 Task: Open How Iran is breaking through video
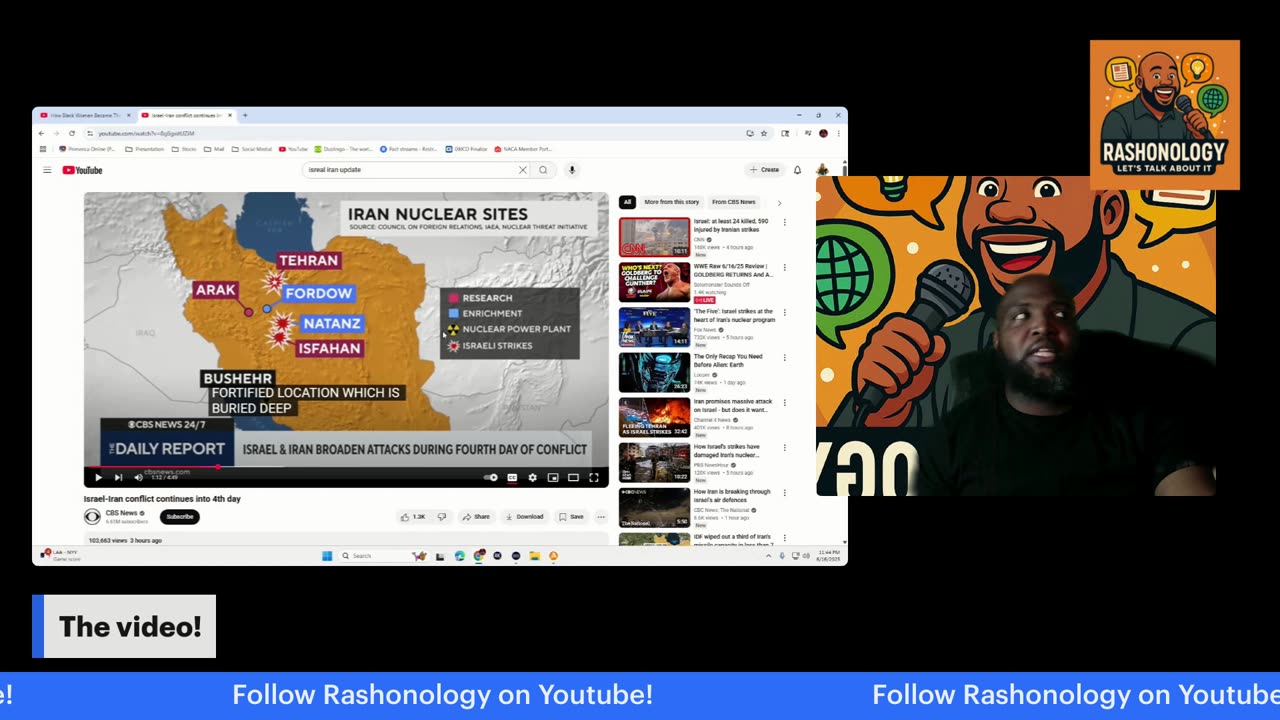point(654,507)
